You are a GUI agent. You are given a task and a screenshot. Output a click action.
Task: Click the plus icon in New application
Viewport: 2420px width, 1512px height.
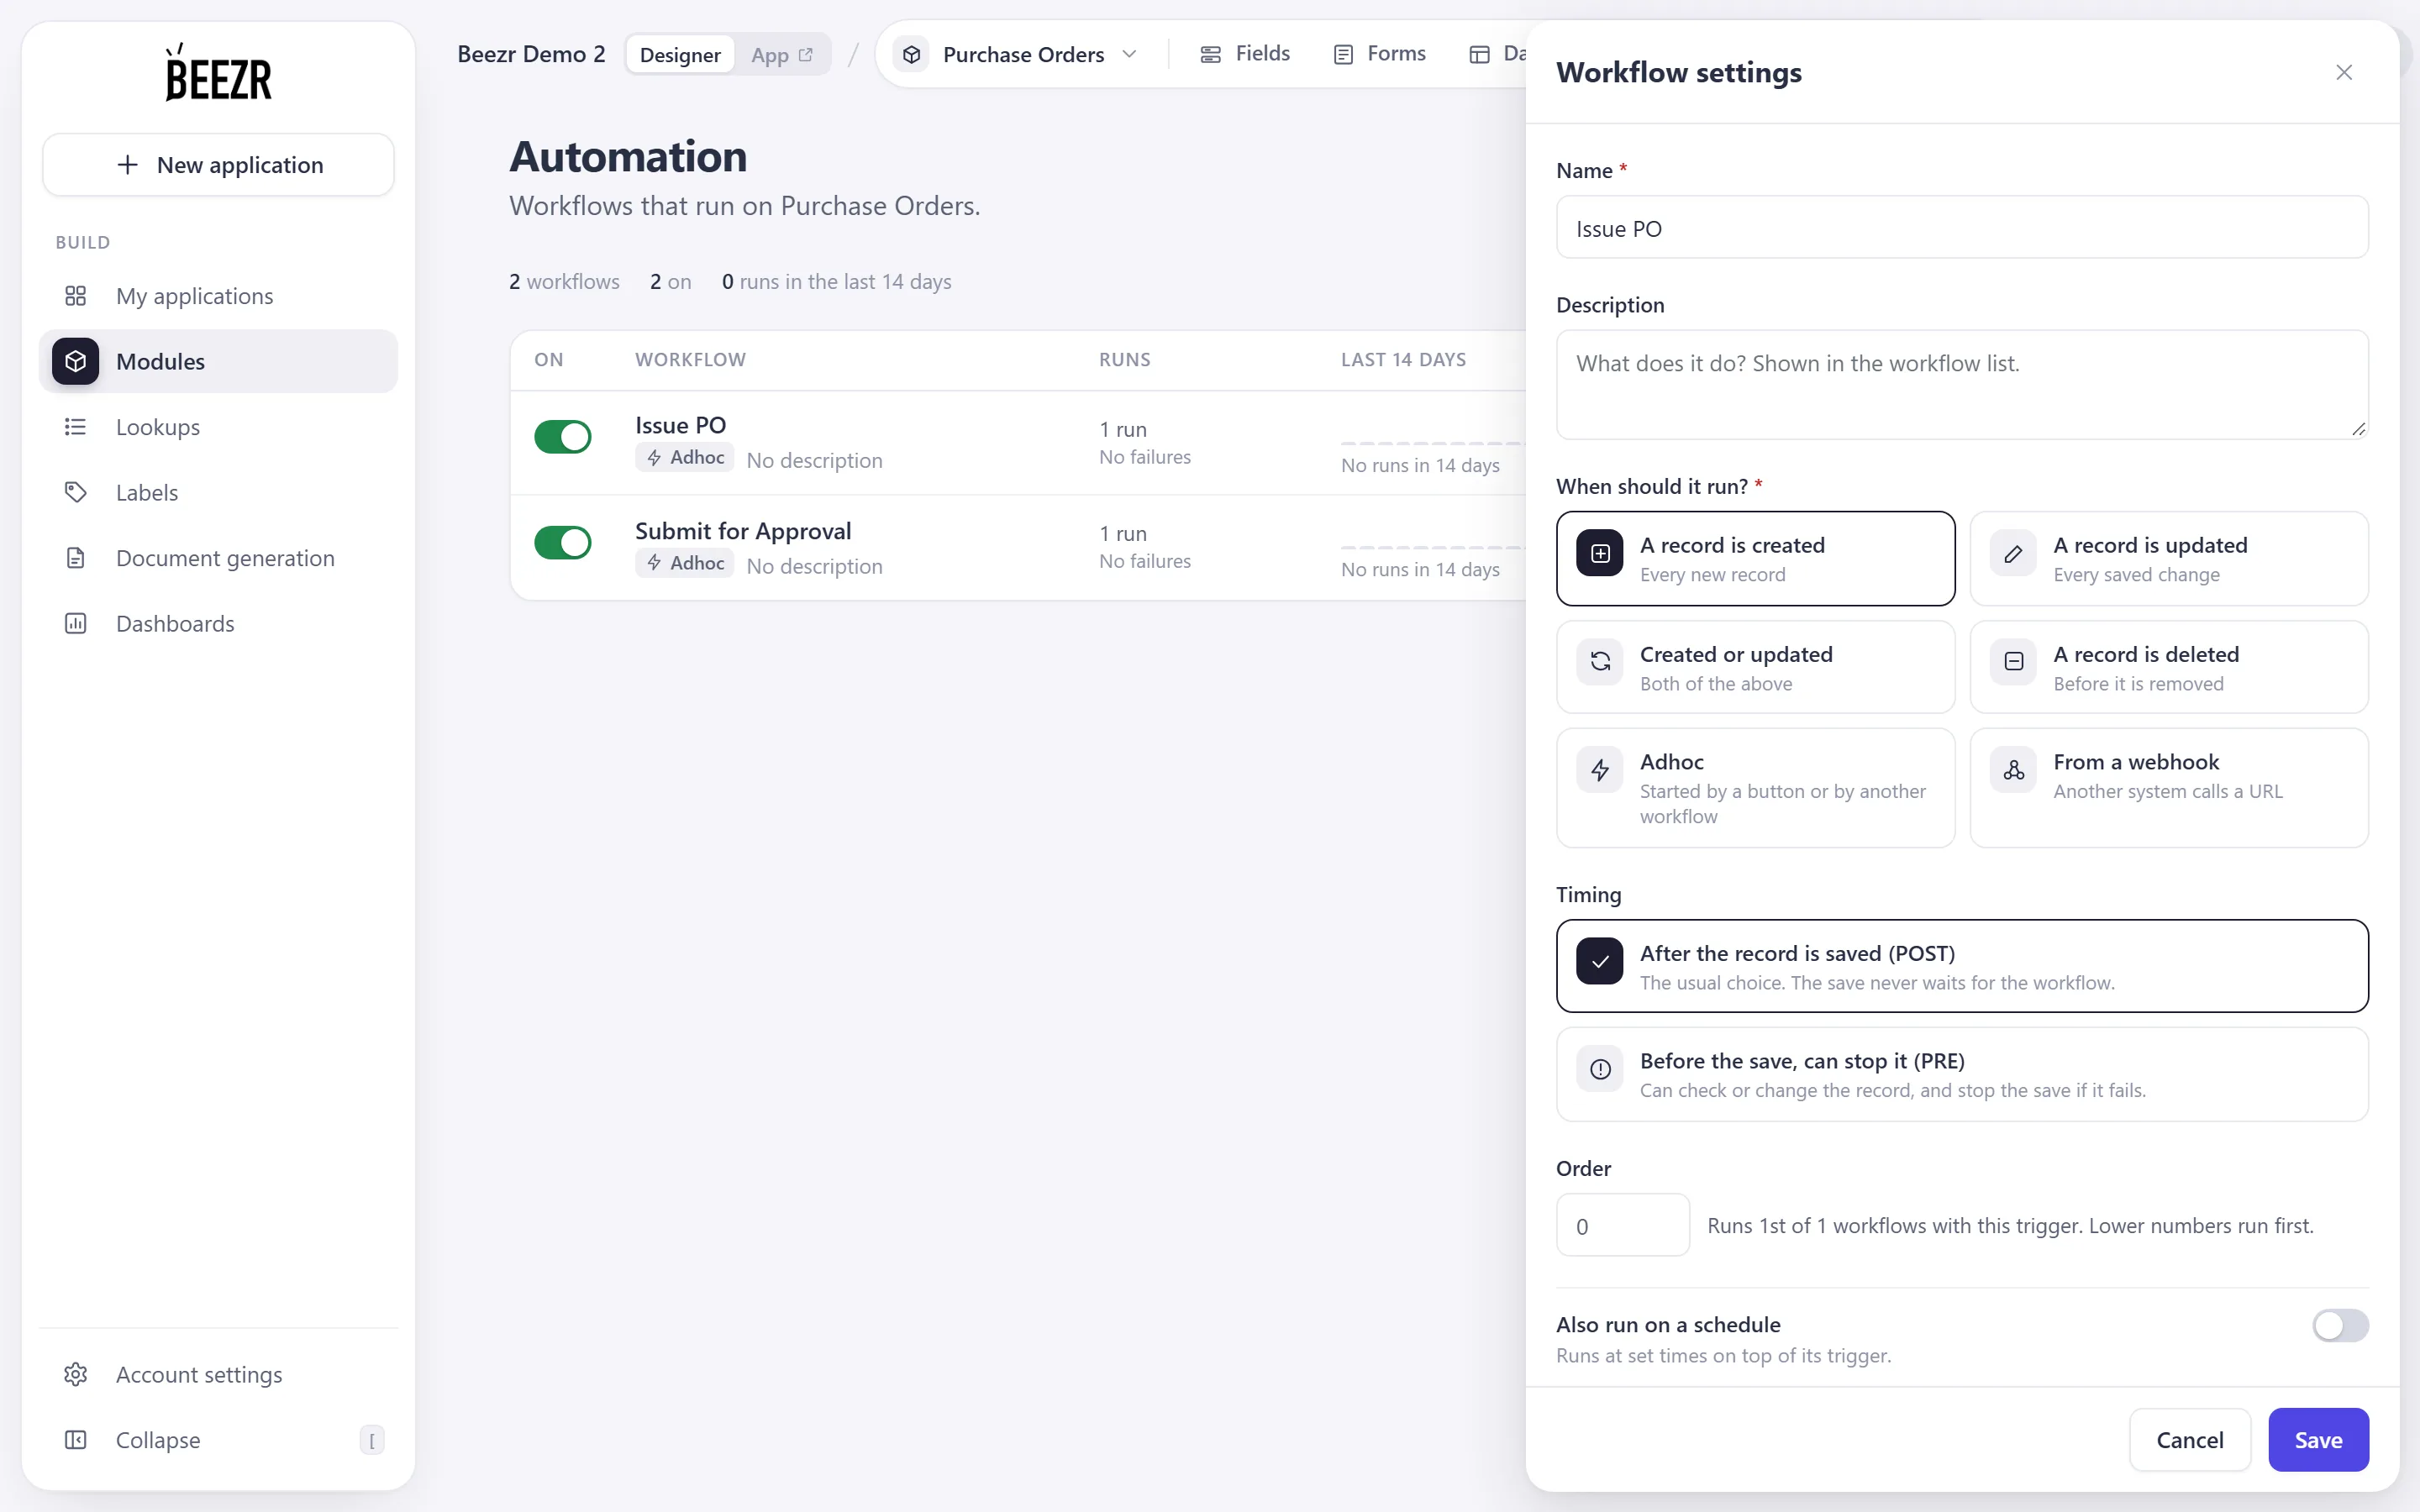[x=128, y=165]
